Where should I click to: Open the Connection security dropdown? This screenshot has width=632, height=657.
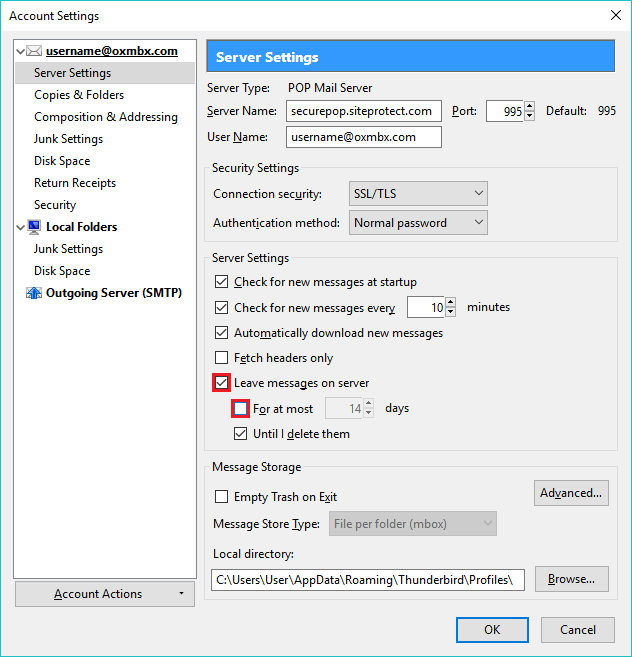(418, 193)
